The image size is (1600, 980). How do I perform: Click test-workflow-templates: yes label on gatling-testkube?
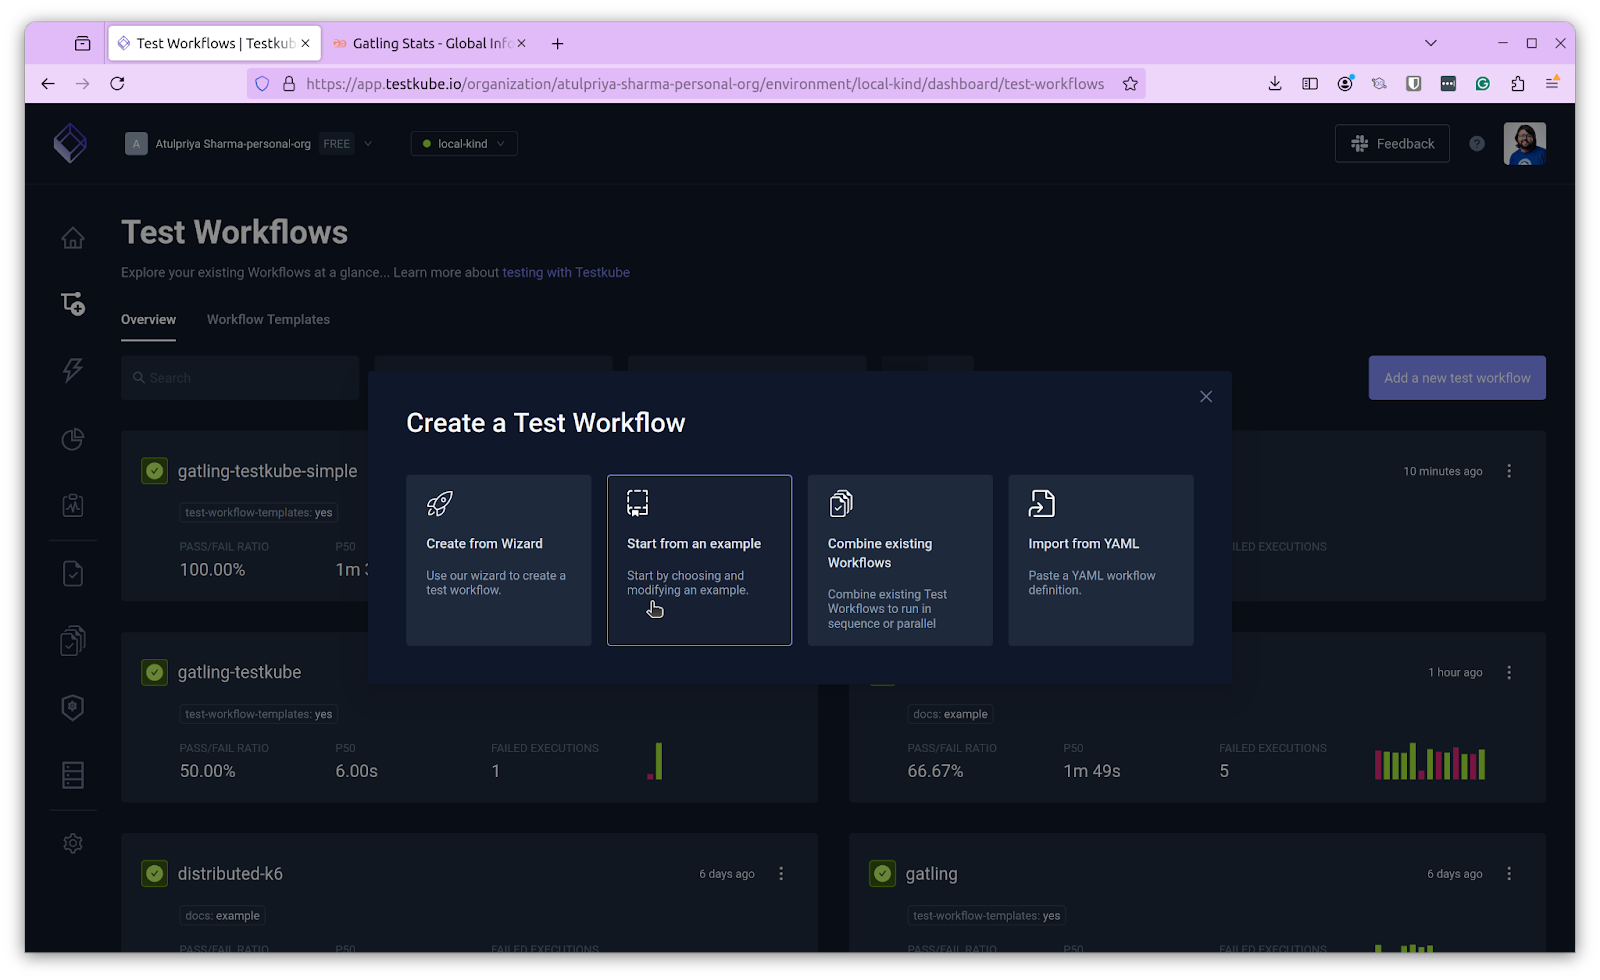click(x=258, y=714)
